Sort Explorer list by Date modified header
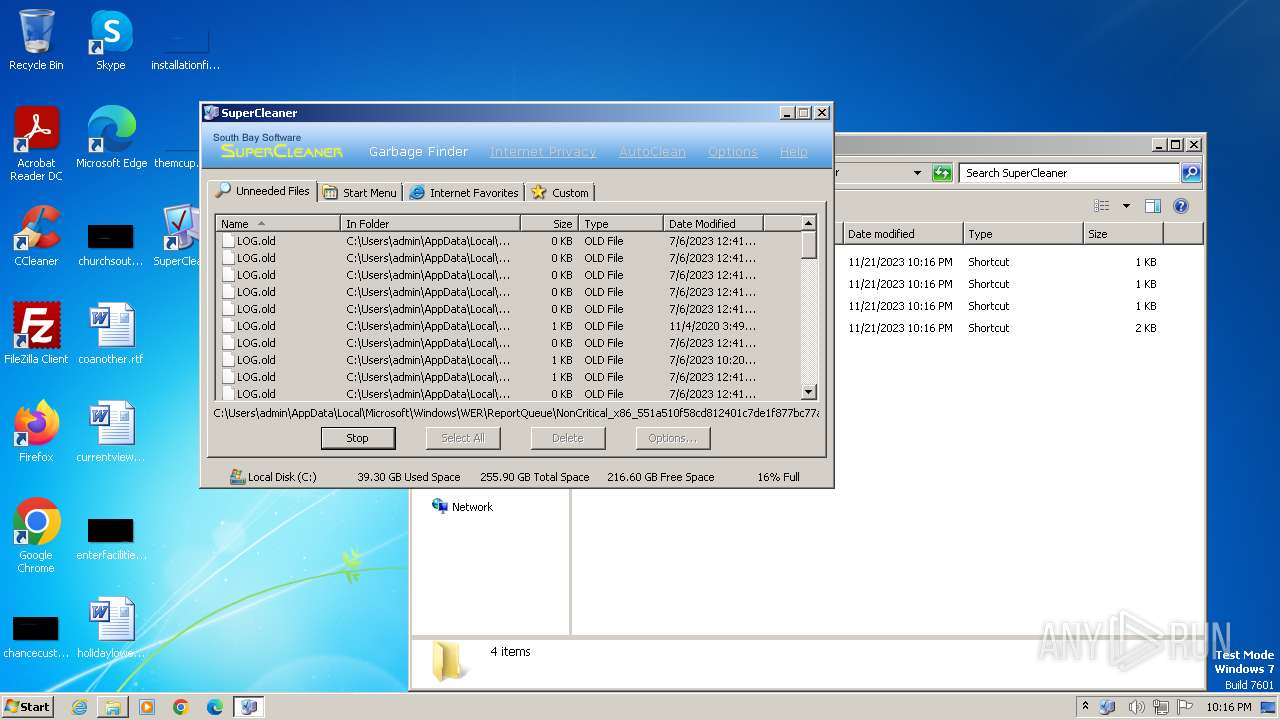 (x=903, y=234)
